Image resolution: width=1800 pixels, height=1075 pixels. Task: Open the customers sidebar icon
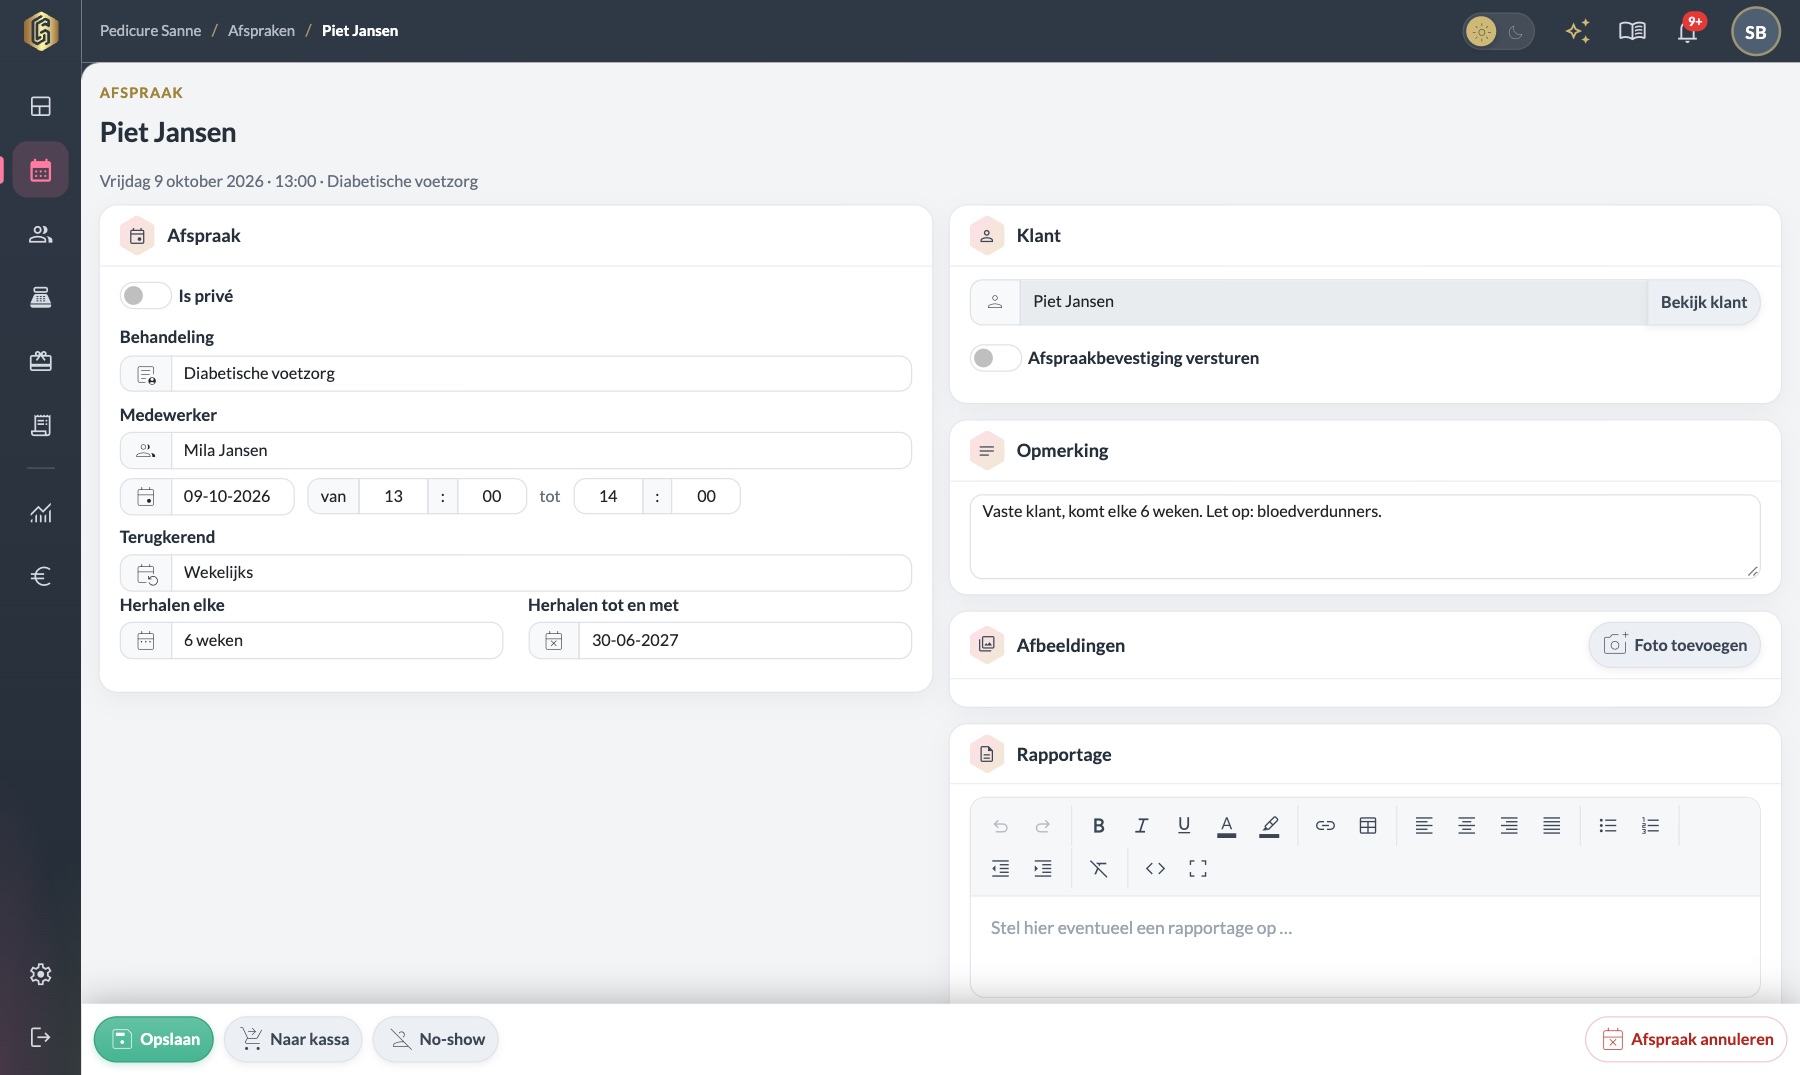(41, 234)
